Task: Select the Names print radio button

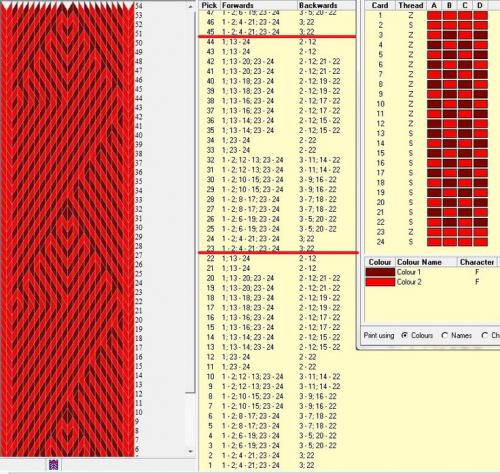Action: pyautogui.click(x=444, y=335)
